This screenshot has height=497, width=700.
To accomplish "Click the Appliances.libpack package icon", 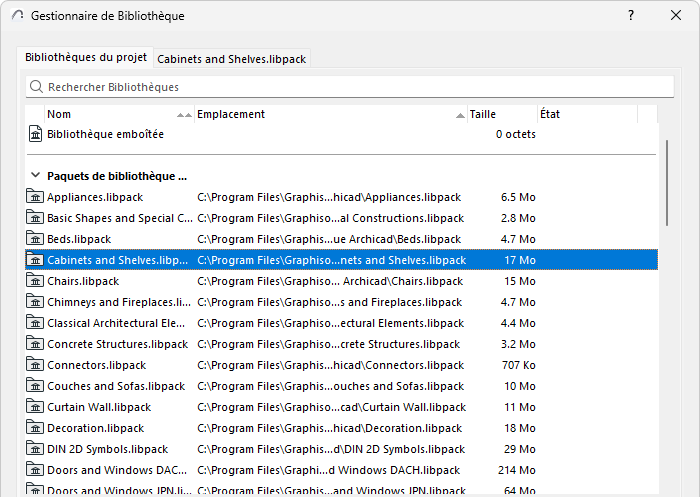I will (x=35, y=196).
